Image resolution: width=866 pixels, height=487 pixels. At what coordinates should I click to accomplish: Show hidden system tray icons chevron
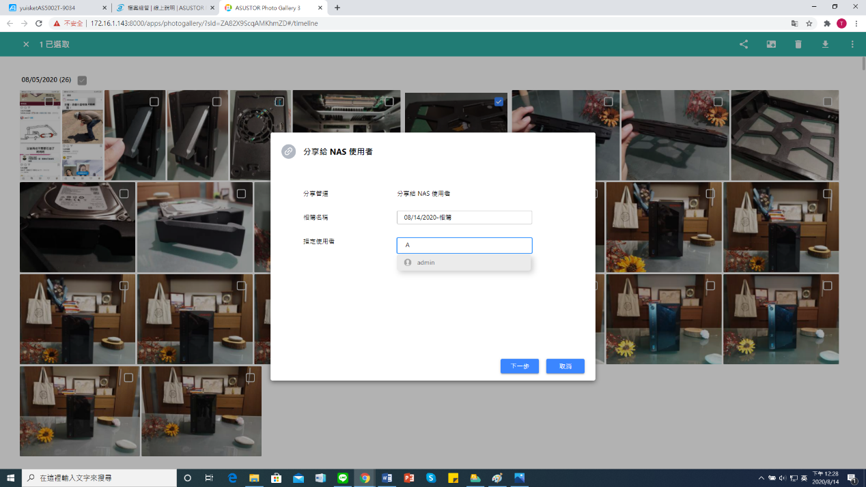761,478
